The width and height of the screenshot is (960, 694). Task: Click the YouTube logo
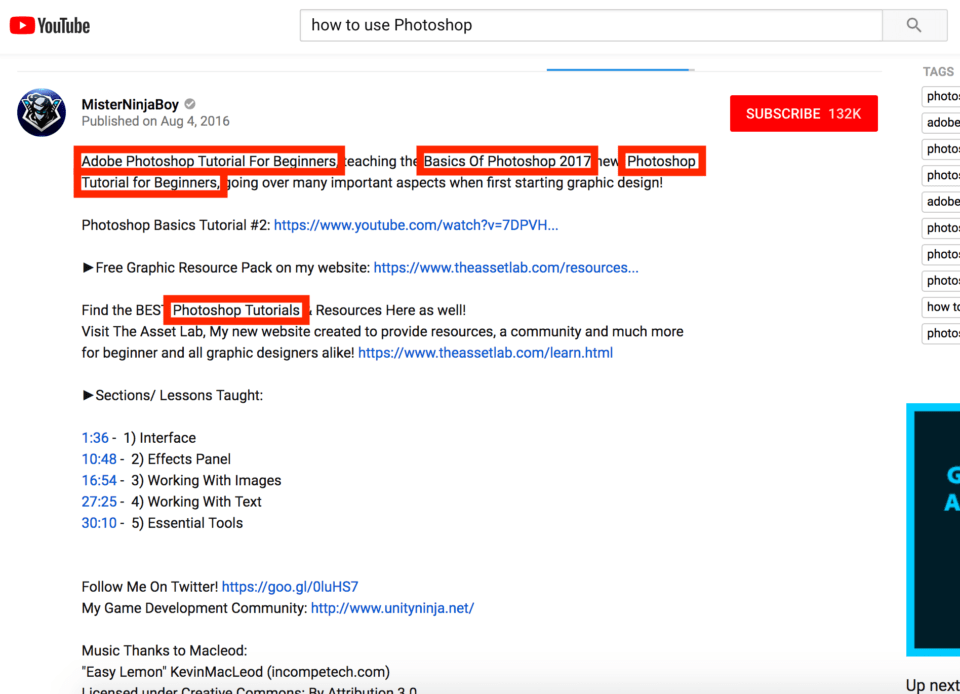49,25
